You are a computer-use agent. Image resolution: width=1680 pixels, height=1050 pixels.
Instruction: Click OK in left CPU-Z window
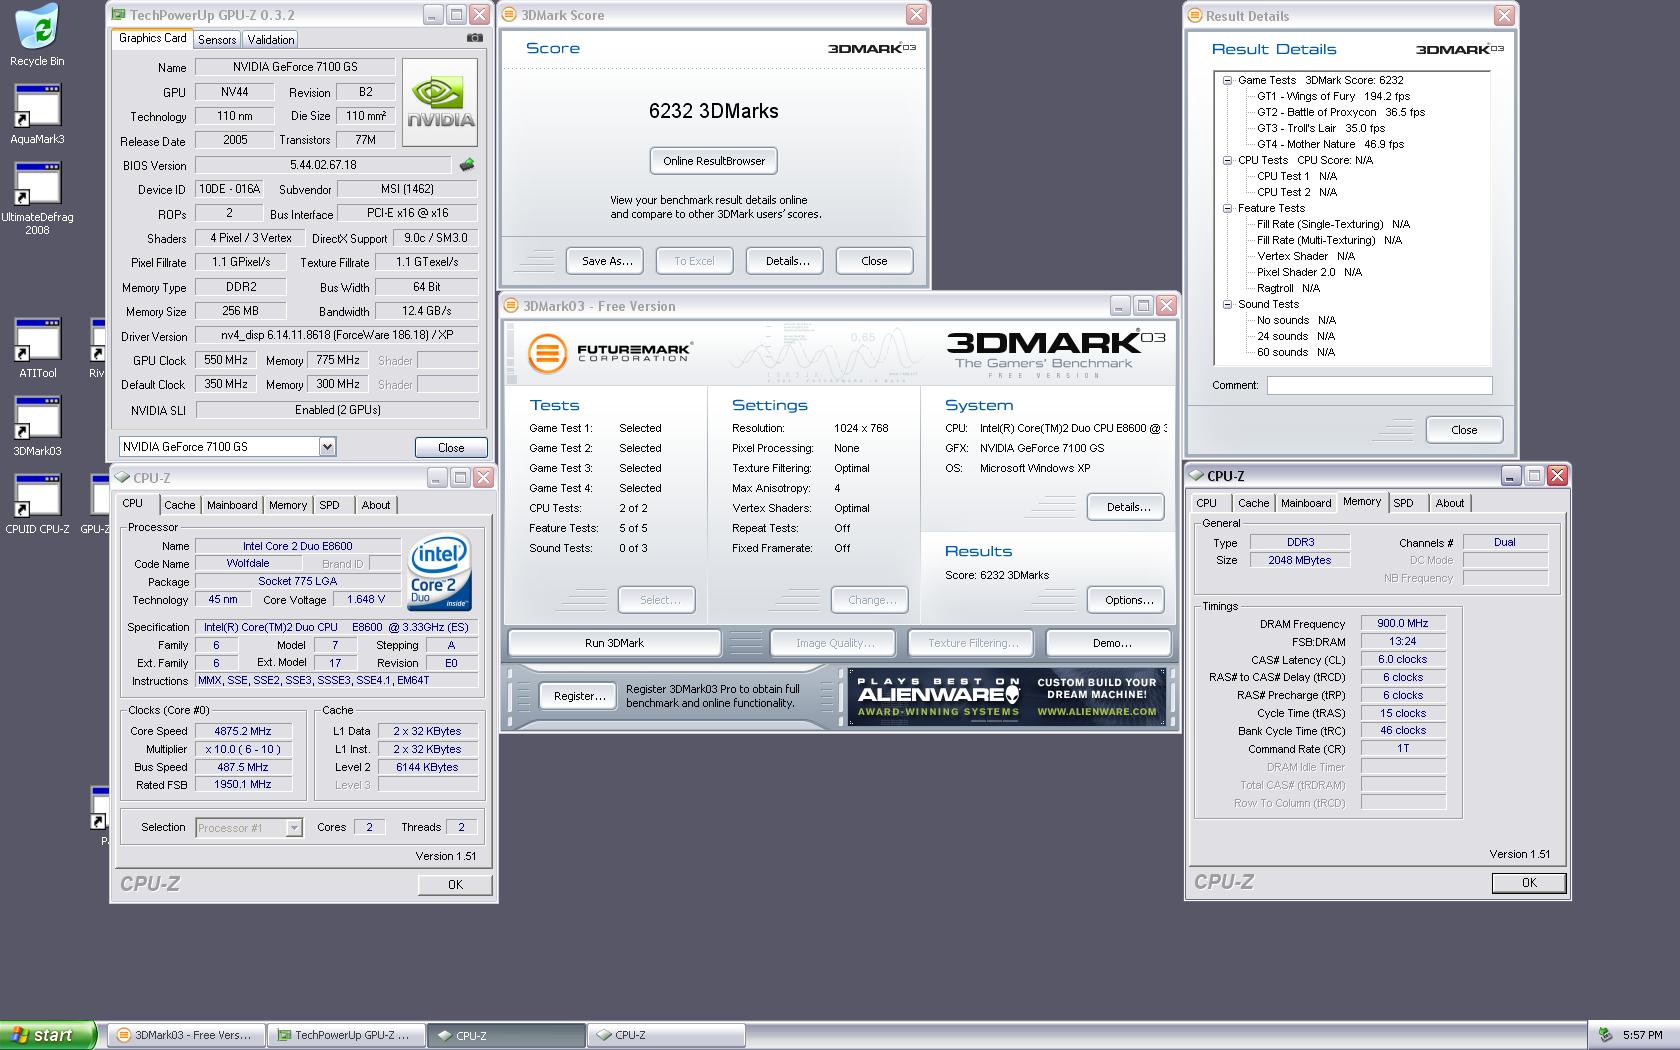(455, 885)
